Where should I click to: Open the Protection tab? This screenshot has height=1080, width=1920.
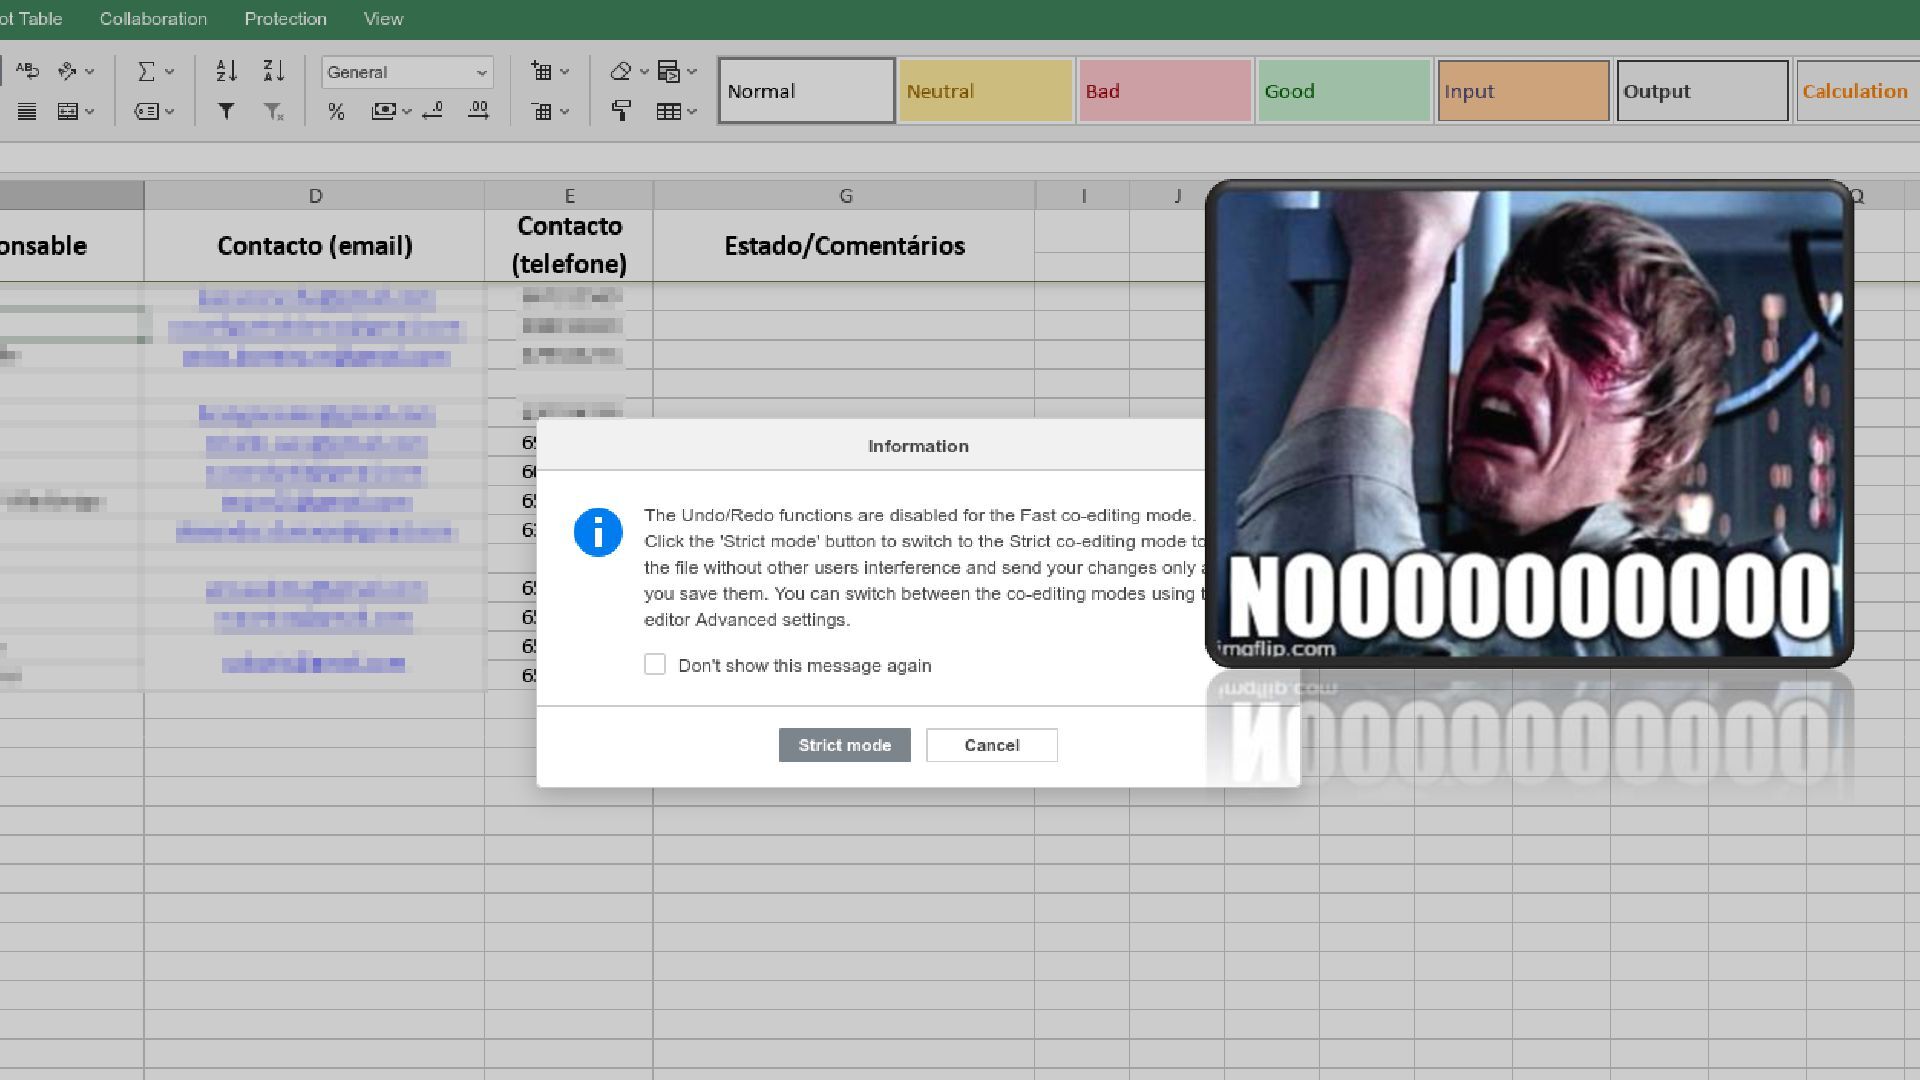(285, 19)
